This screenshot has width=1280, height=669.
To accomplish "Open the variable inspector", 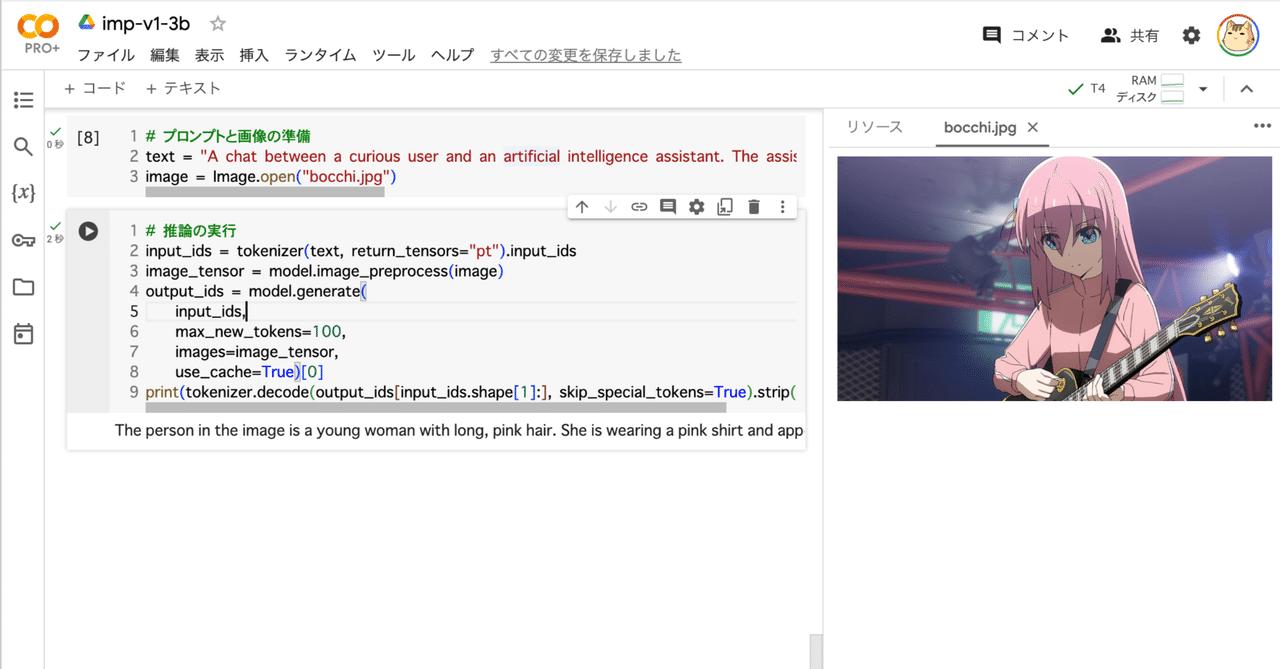I will 24,192.
